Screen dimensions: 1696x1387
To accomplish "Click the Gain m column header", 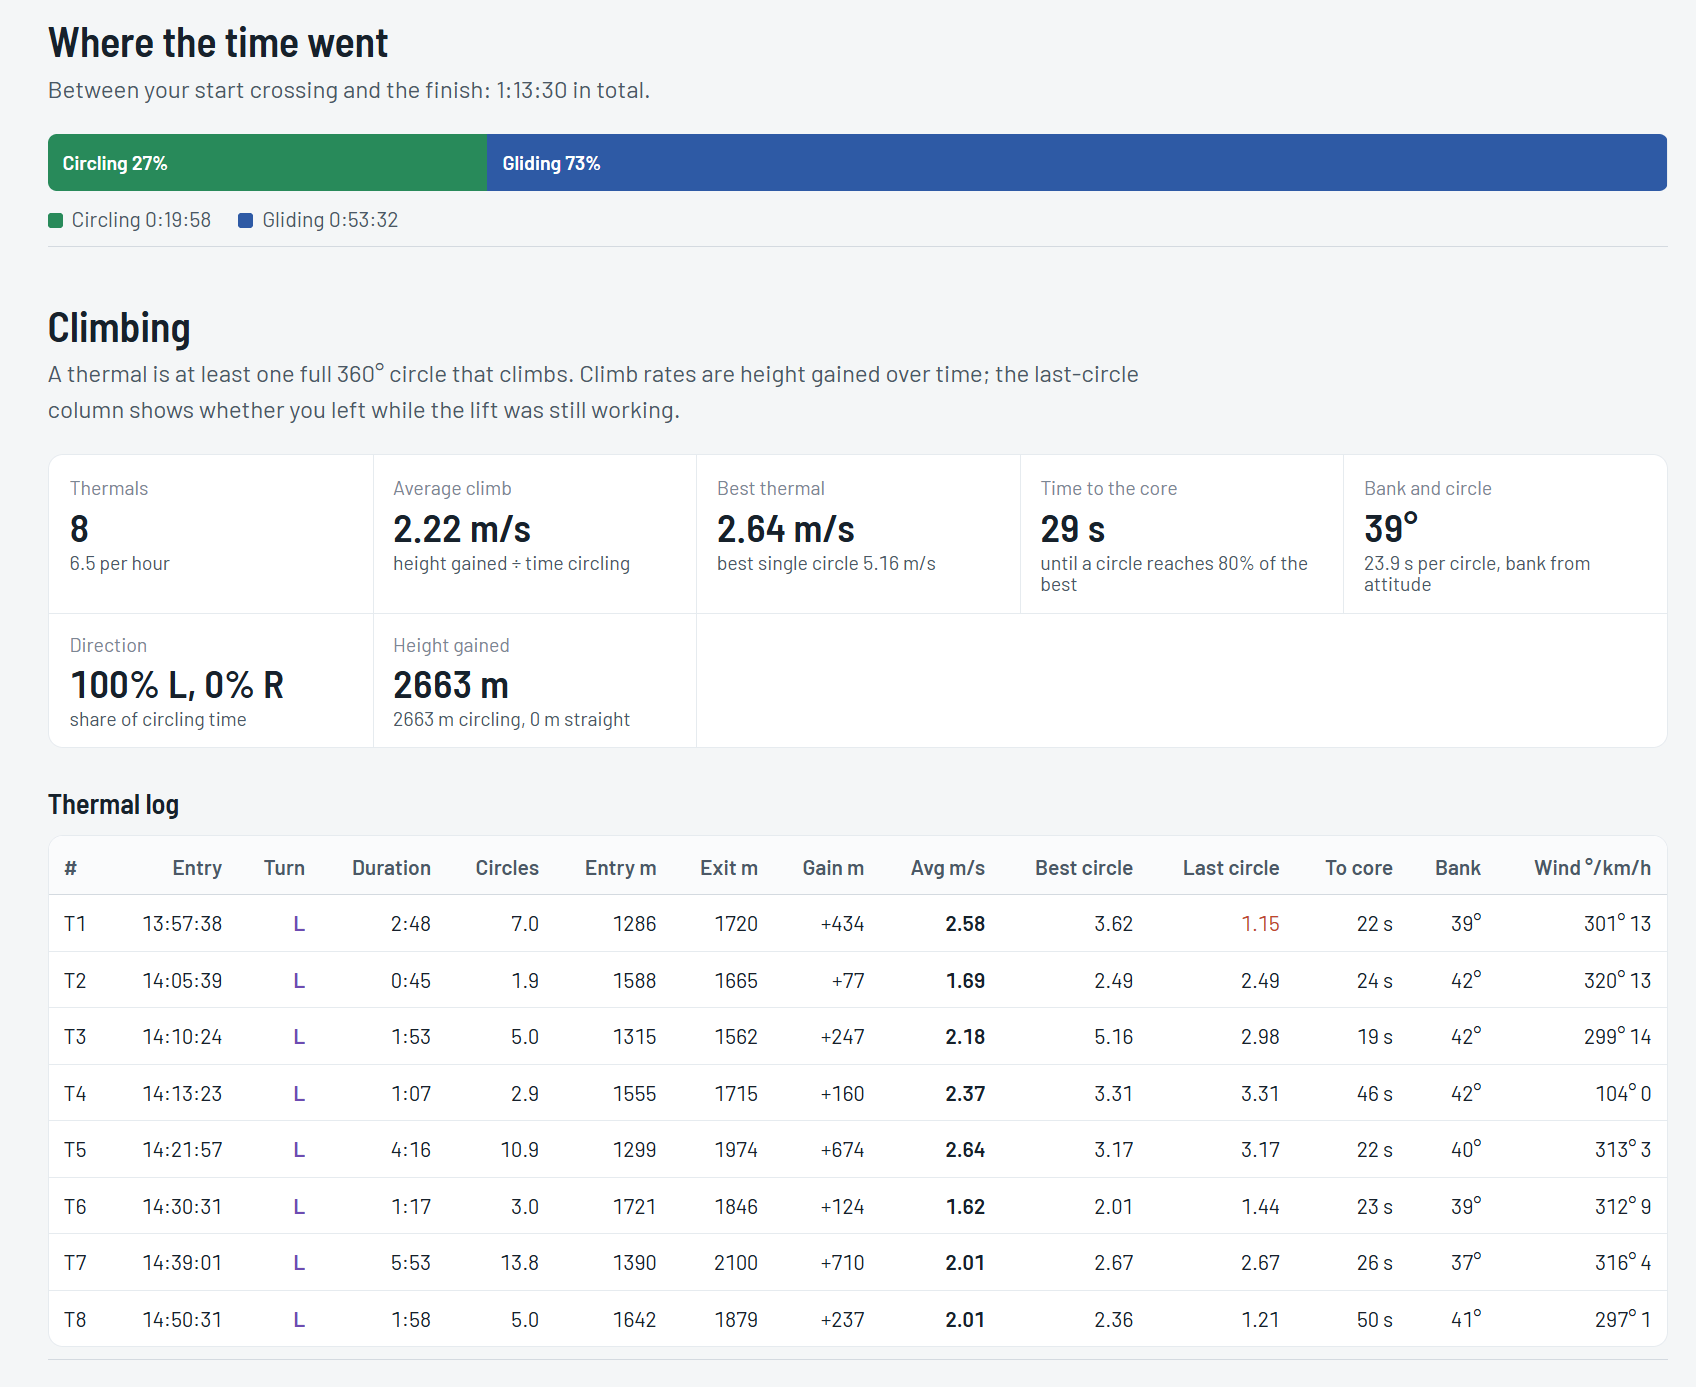I will coord(833,868).
